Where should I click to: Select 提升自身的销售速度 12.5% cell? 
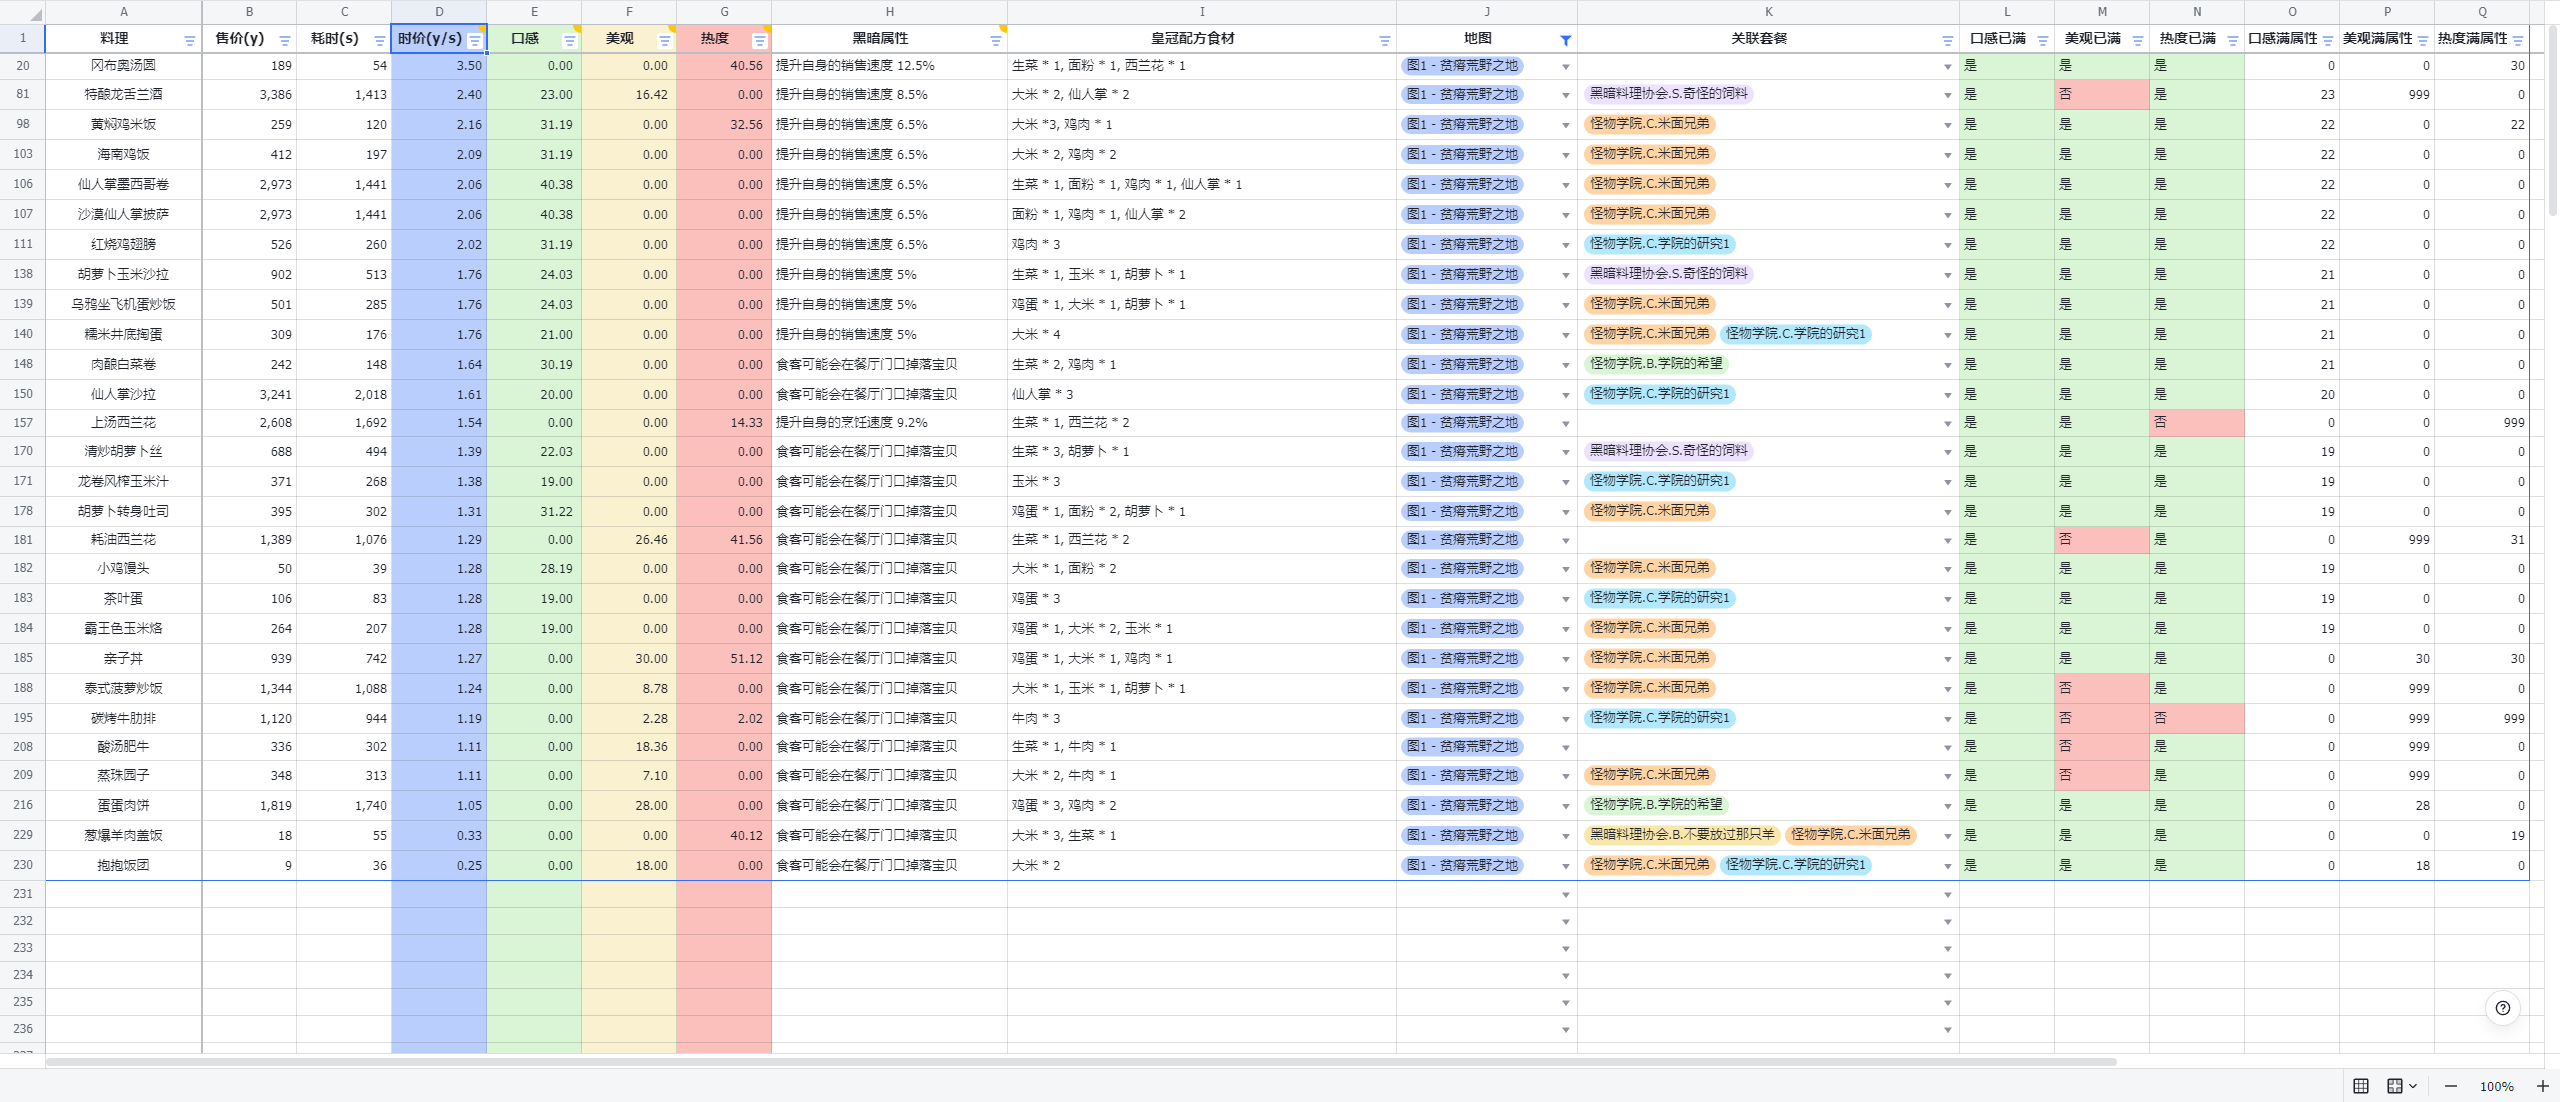pyautogui.click(x=889, y=66)
